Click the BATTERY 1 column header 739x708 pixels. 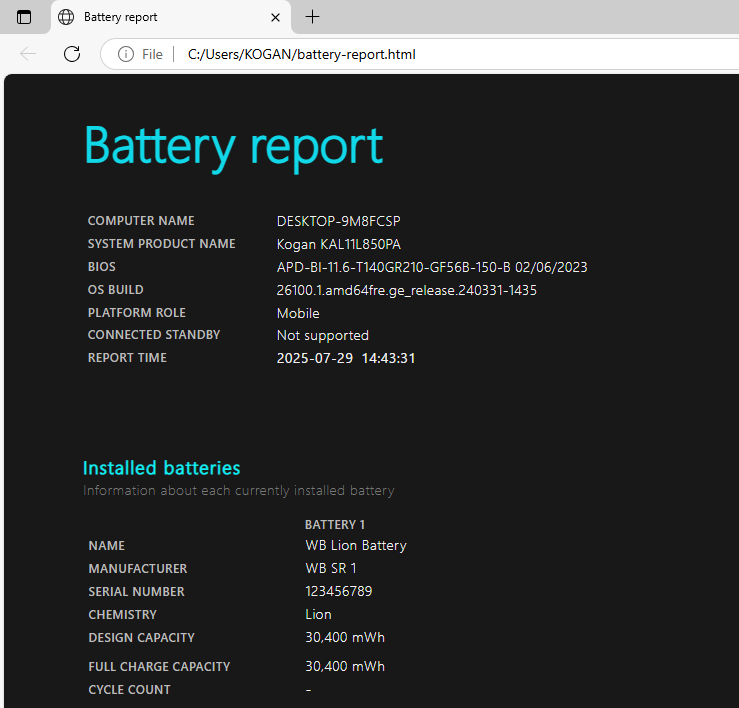click(x=335, y=524)
